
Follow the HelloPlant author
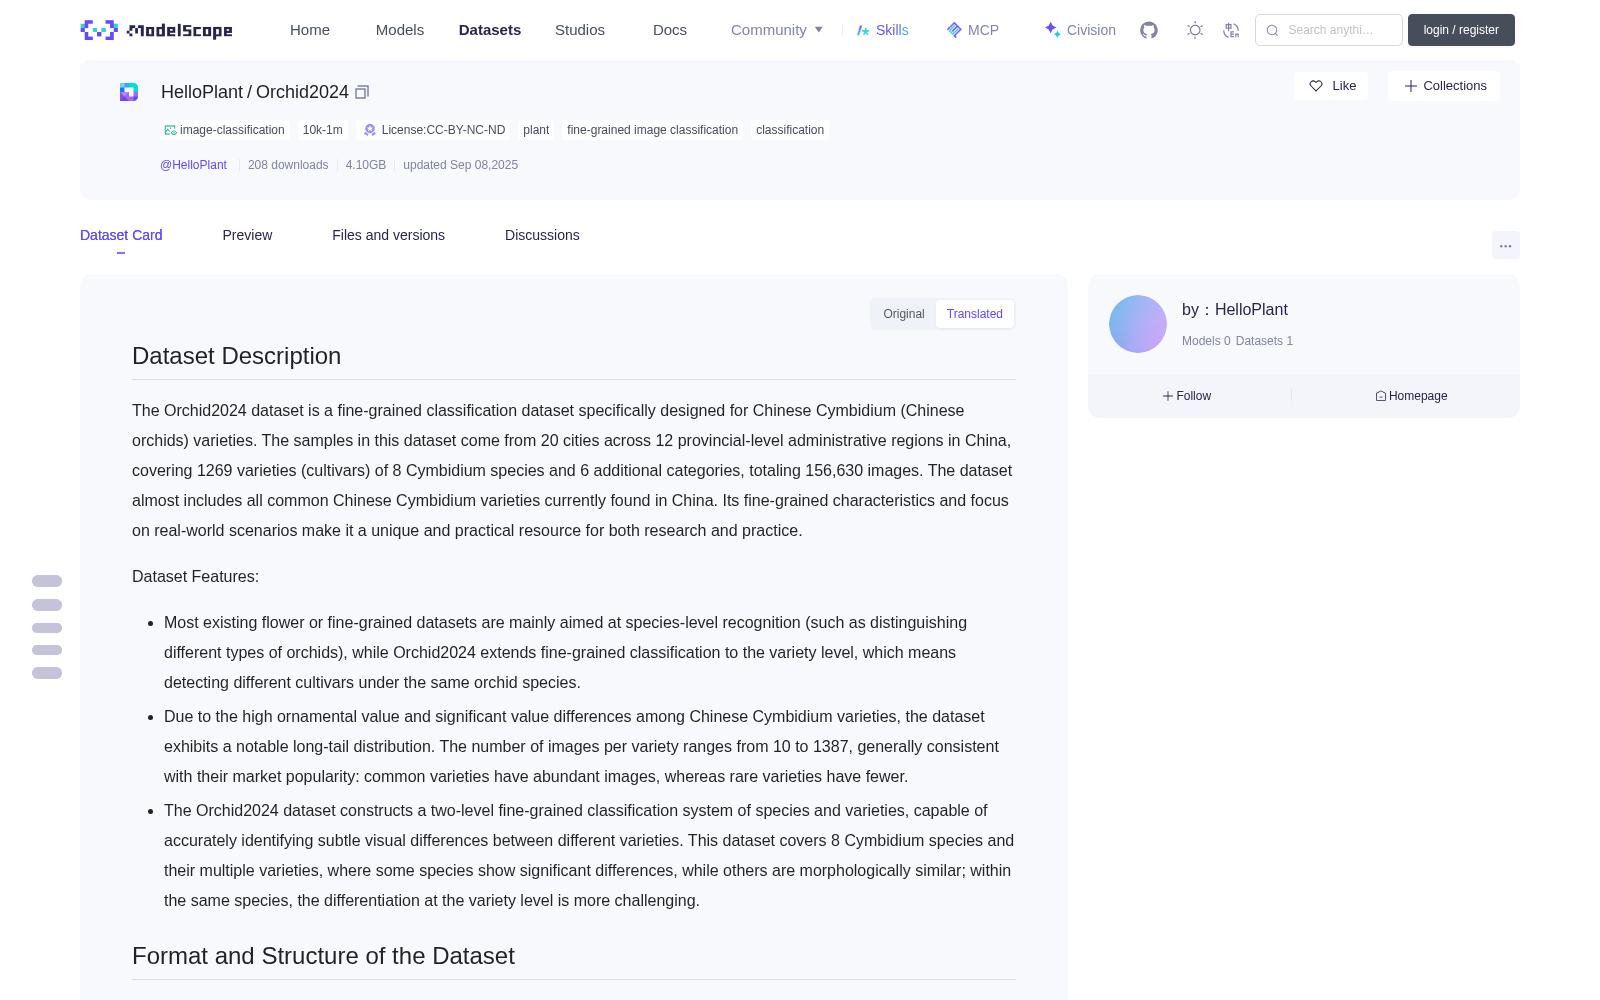click(1187, 396)
